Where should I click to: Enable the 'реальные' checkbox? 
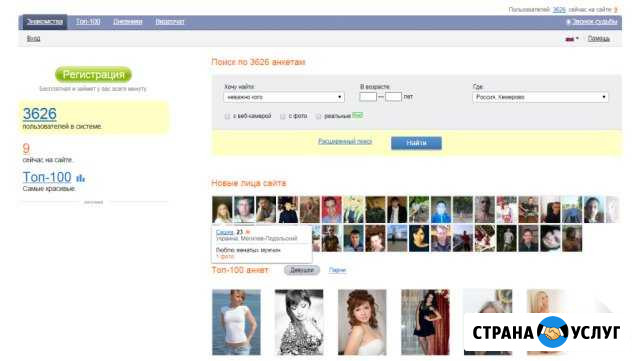318,116
